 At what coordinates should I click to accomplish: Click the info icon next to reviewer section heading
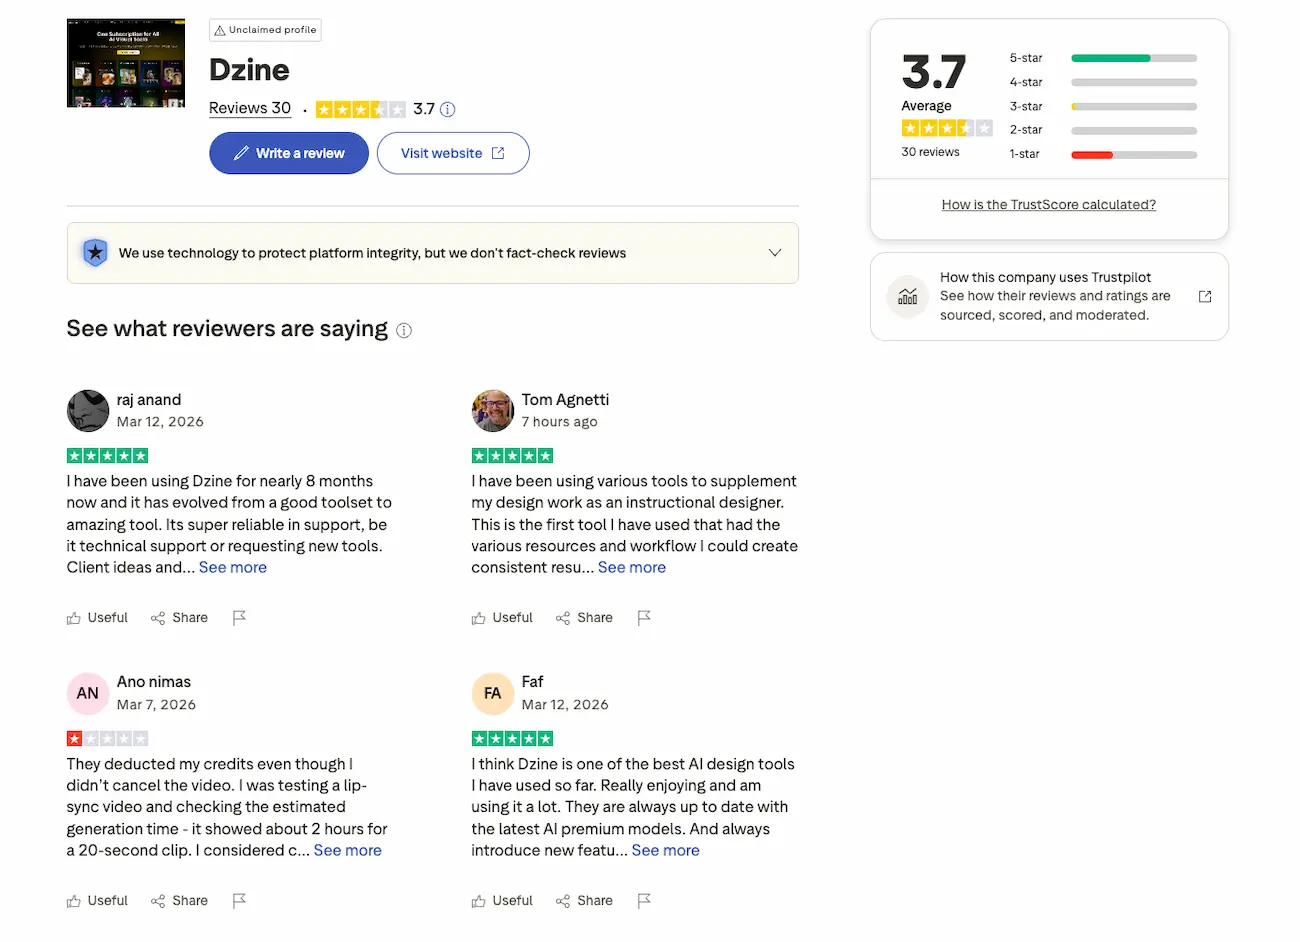(404, 330)
